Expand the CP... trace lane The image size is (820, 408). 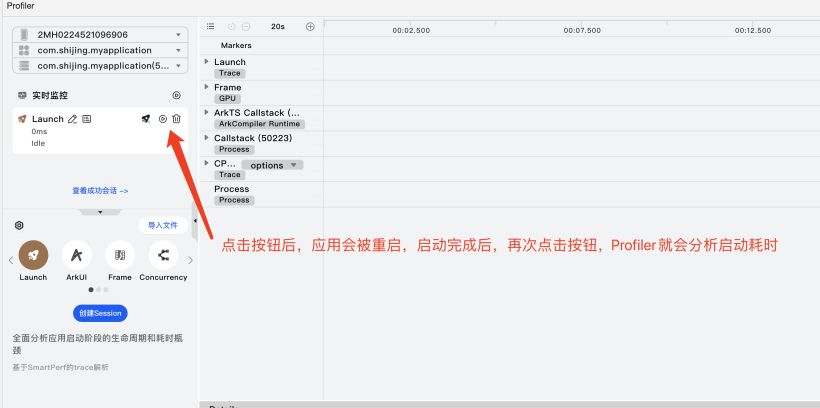point(207,163)
